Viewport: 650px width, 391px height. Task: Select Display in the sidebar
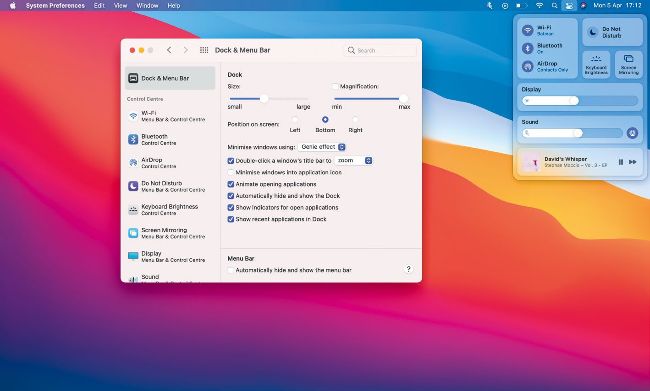[170, 256]
